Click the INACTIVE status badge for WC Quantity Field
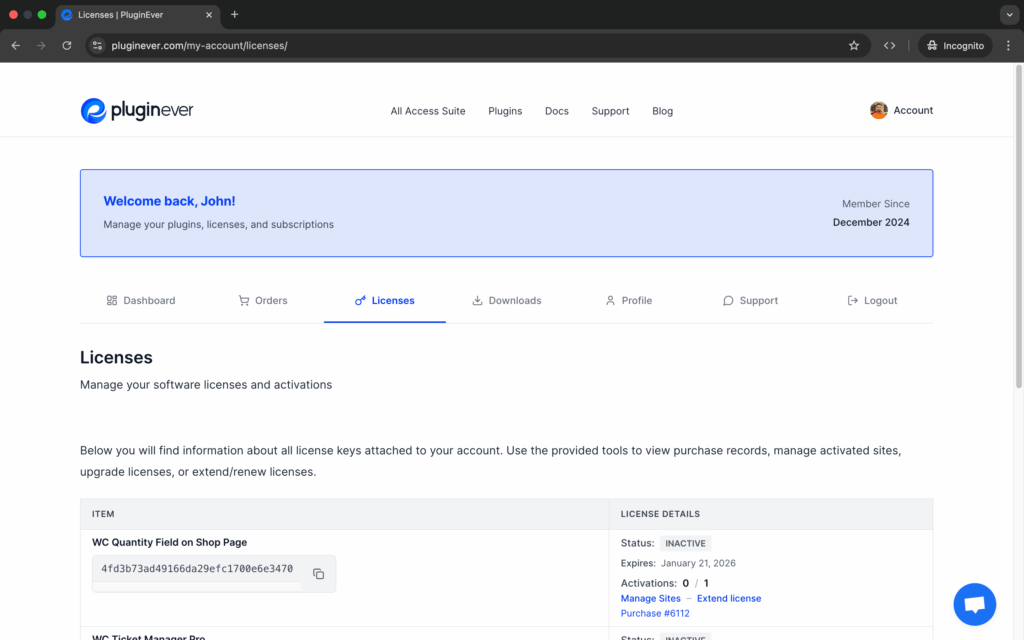The width and height of the screenshot is (1024, 640). pos(685,543)
